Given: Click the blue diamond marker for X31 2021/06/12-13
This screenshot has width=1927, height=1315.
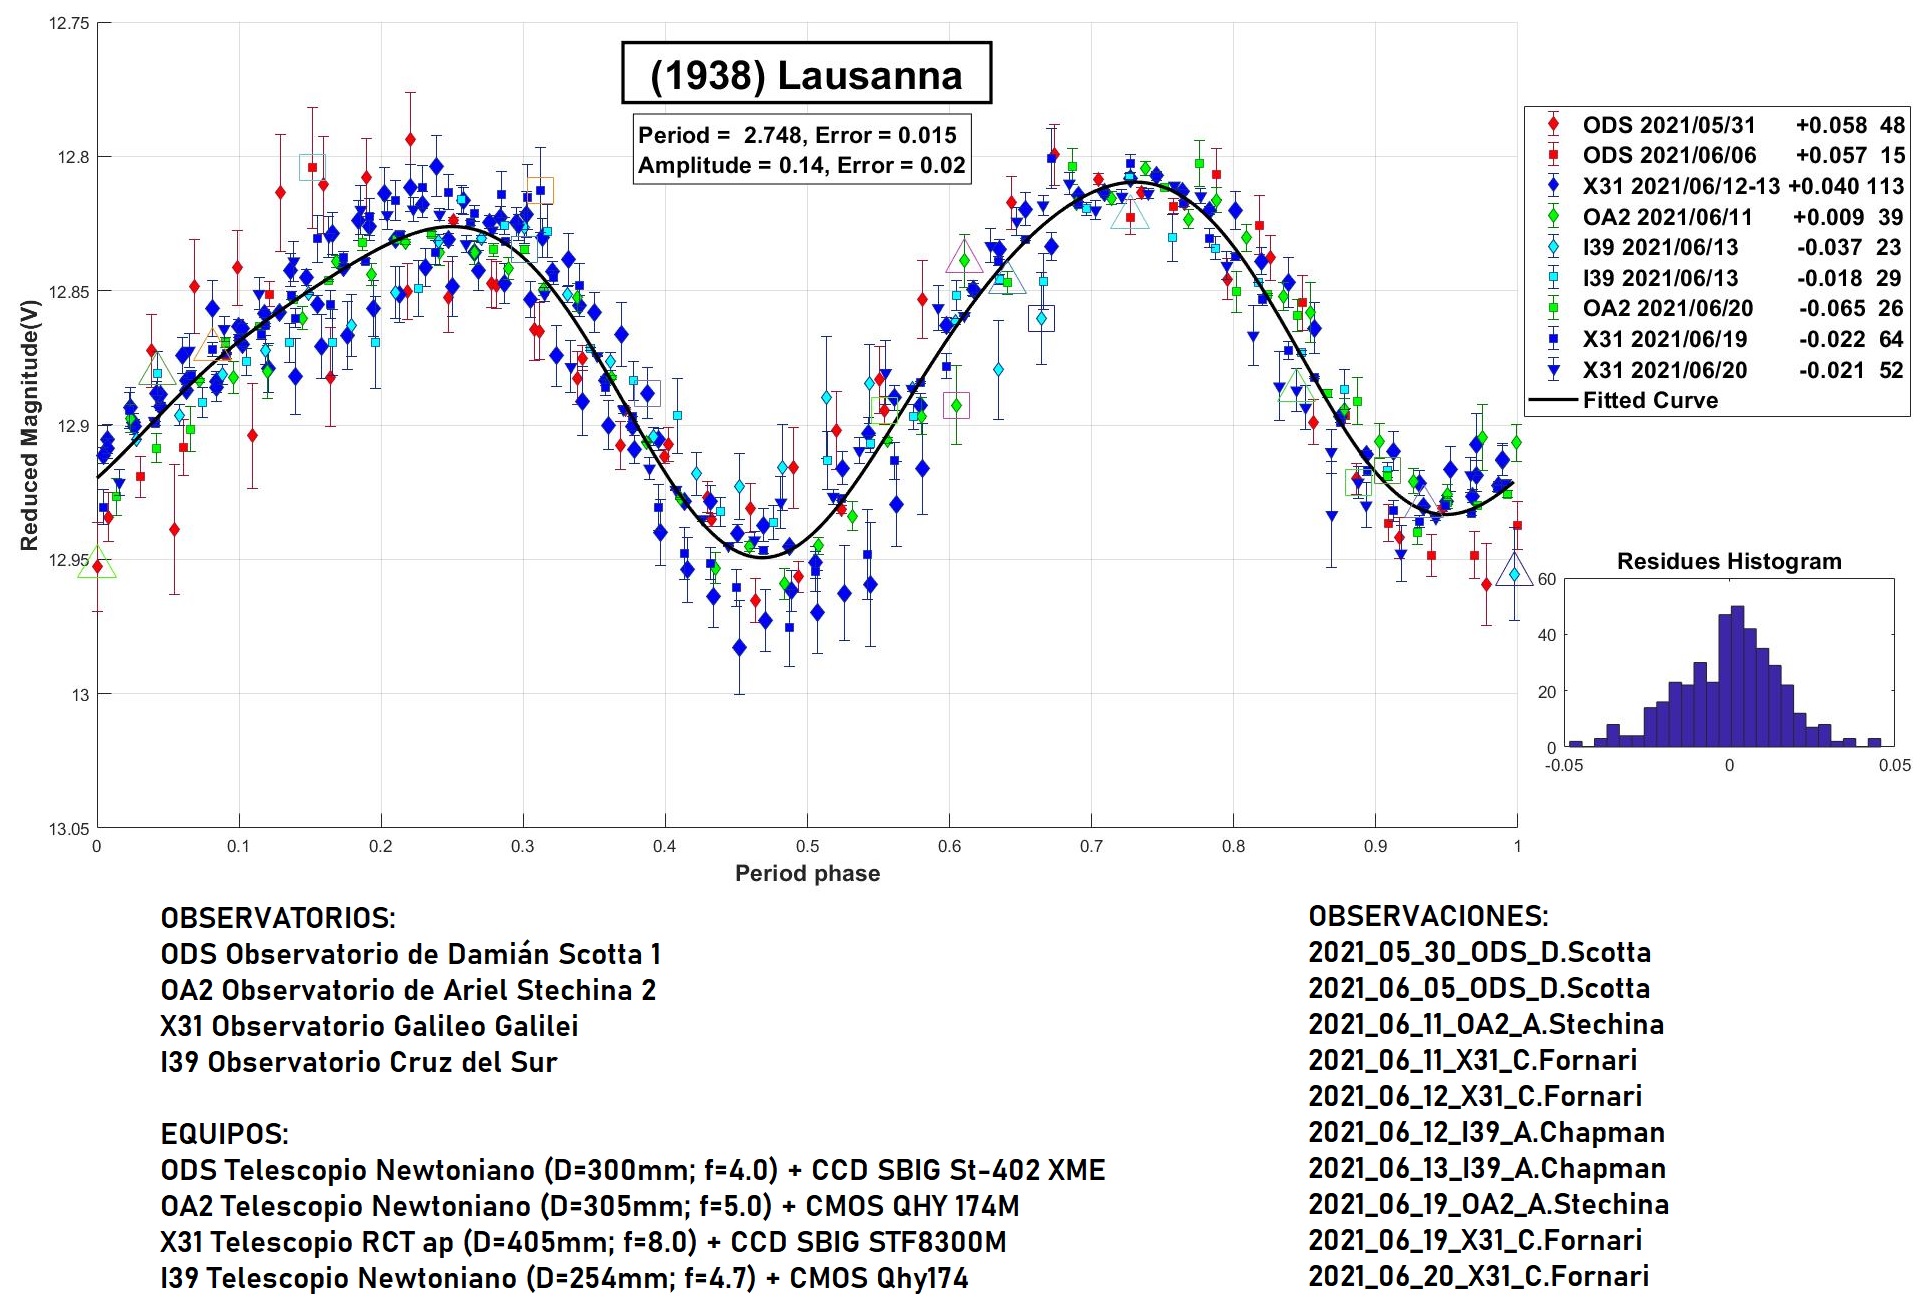Looking at the screenshot, I should click(x=1553, y=186).
